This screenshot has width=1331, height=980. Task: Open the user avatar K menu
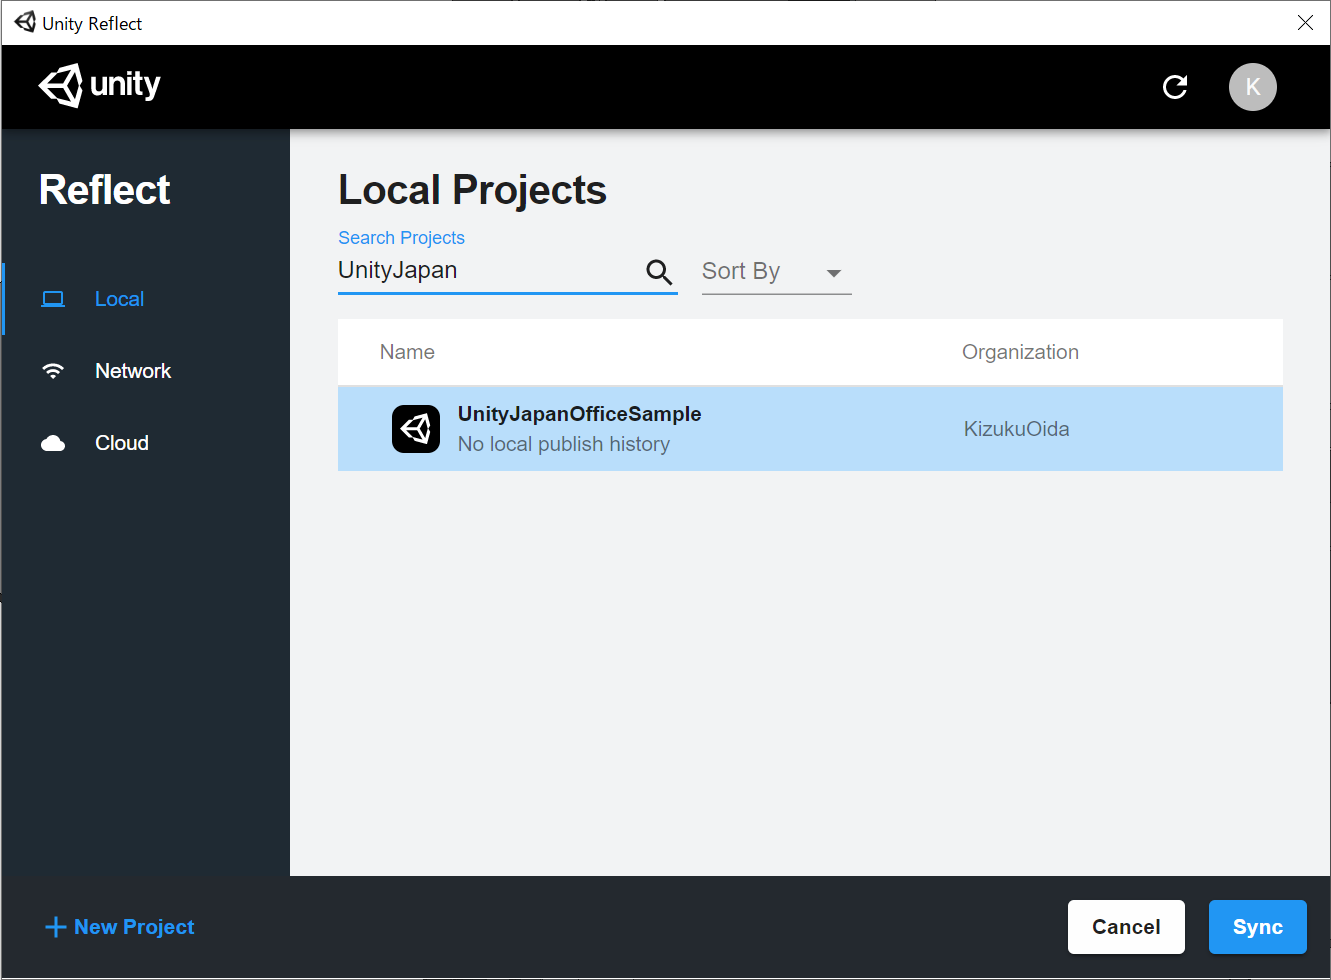1252,87
